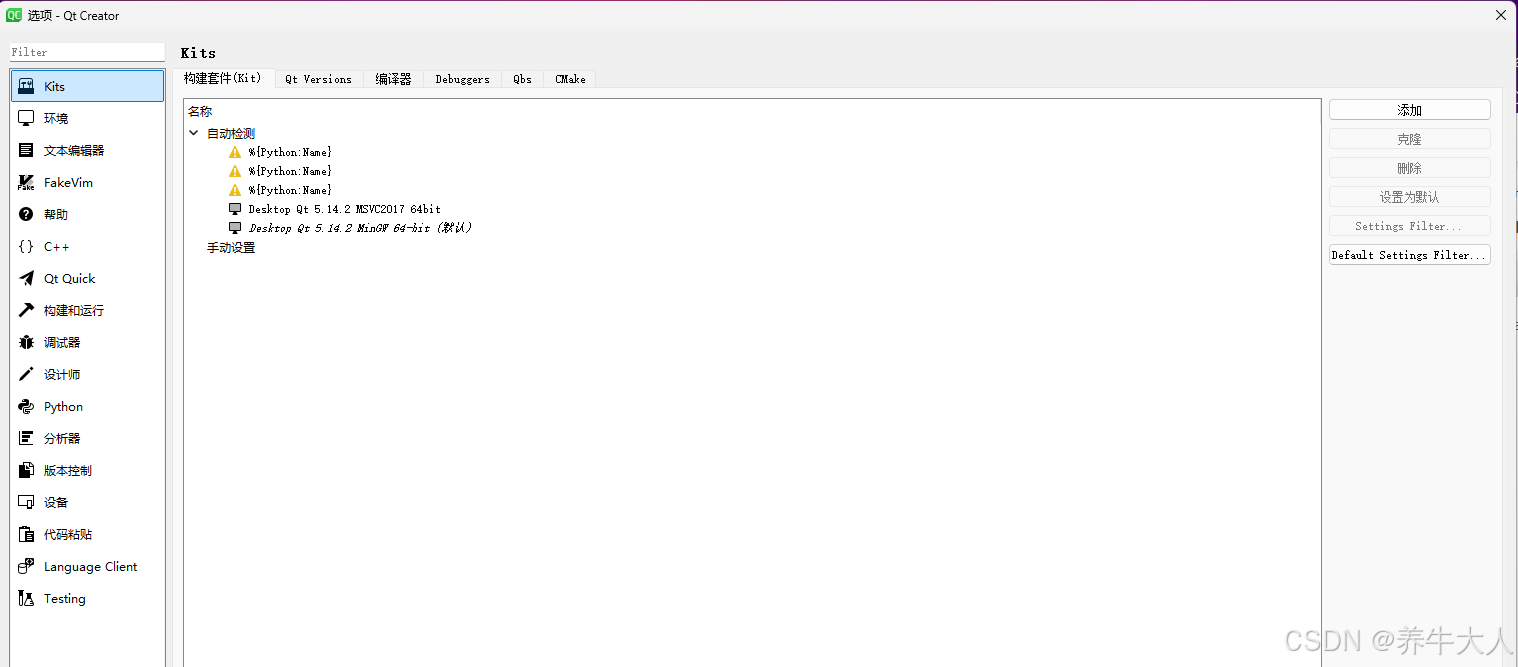The width and height of the screenshot is (1518, 667).
Task: Select the Language Client icon
Action: pos(27,567)
